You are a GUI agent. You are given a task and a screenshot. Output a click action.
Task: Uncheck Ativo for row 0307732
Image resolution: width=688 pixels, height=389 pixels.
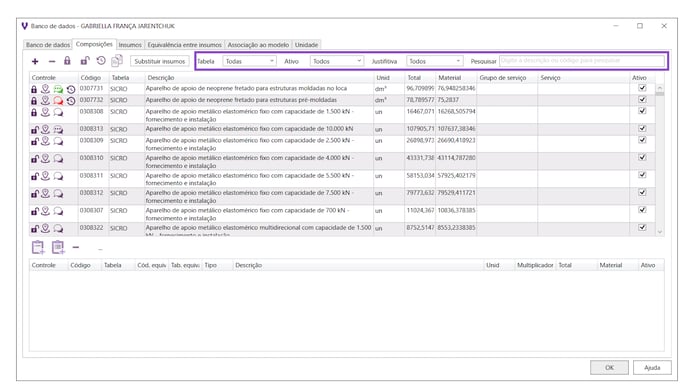pyautogui.click(x=642, y=100)
